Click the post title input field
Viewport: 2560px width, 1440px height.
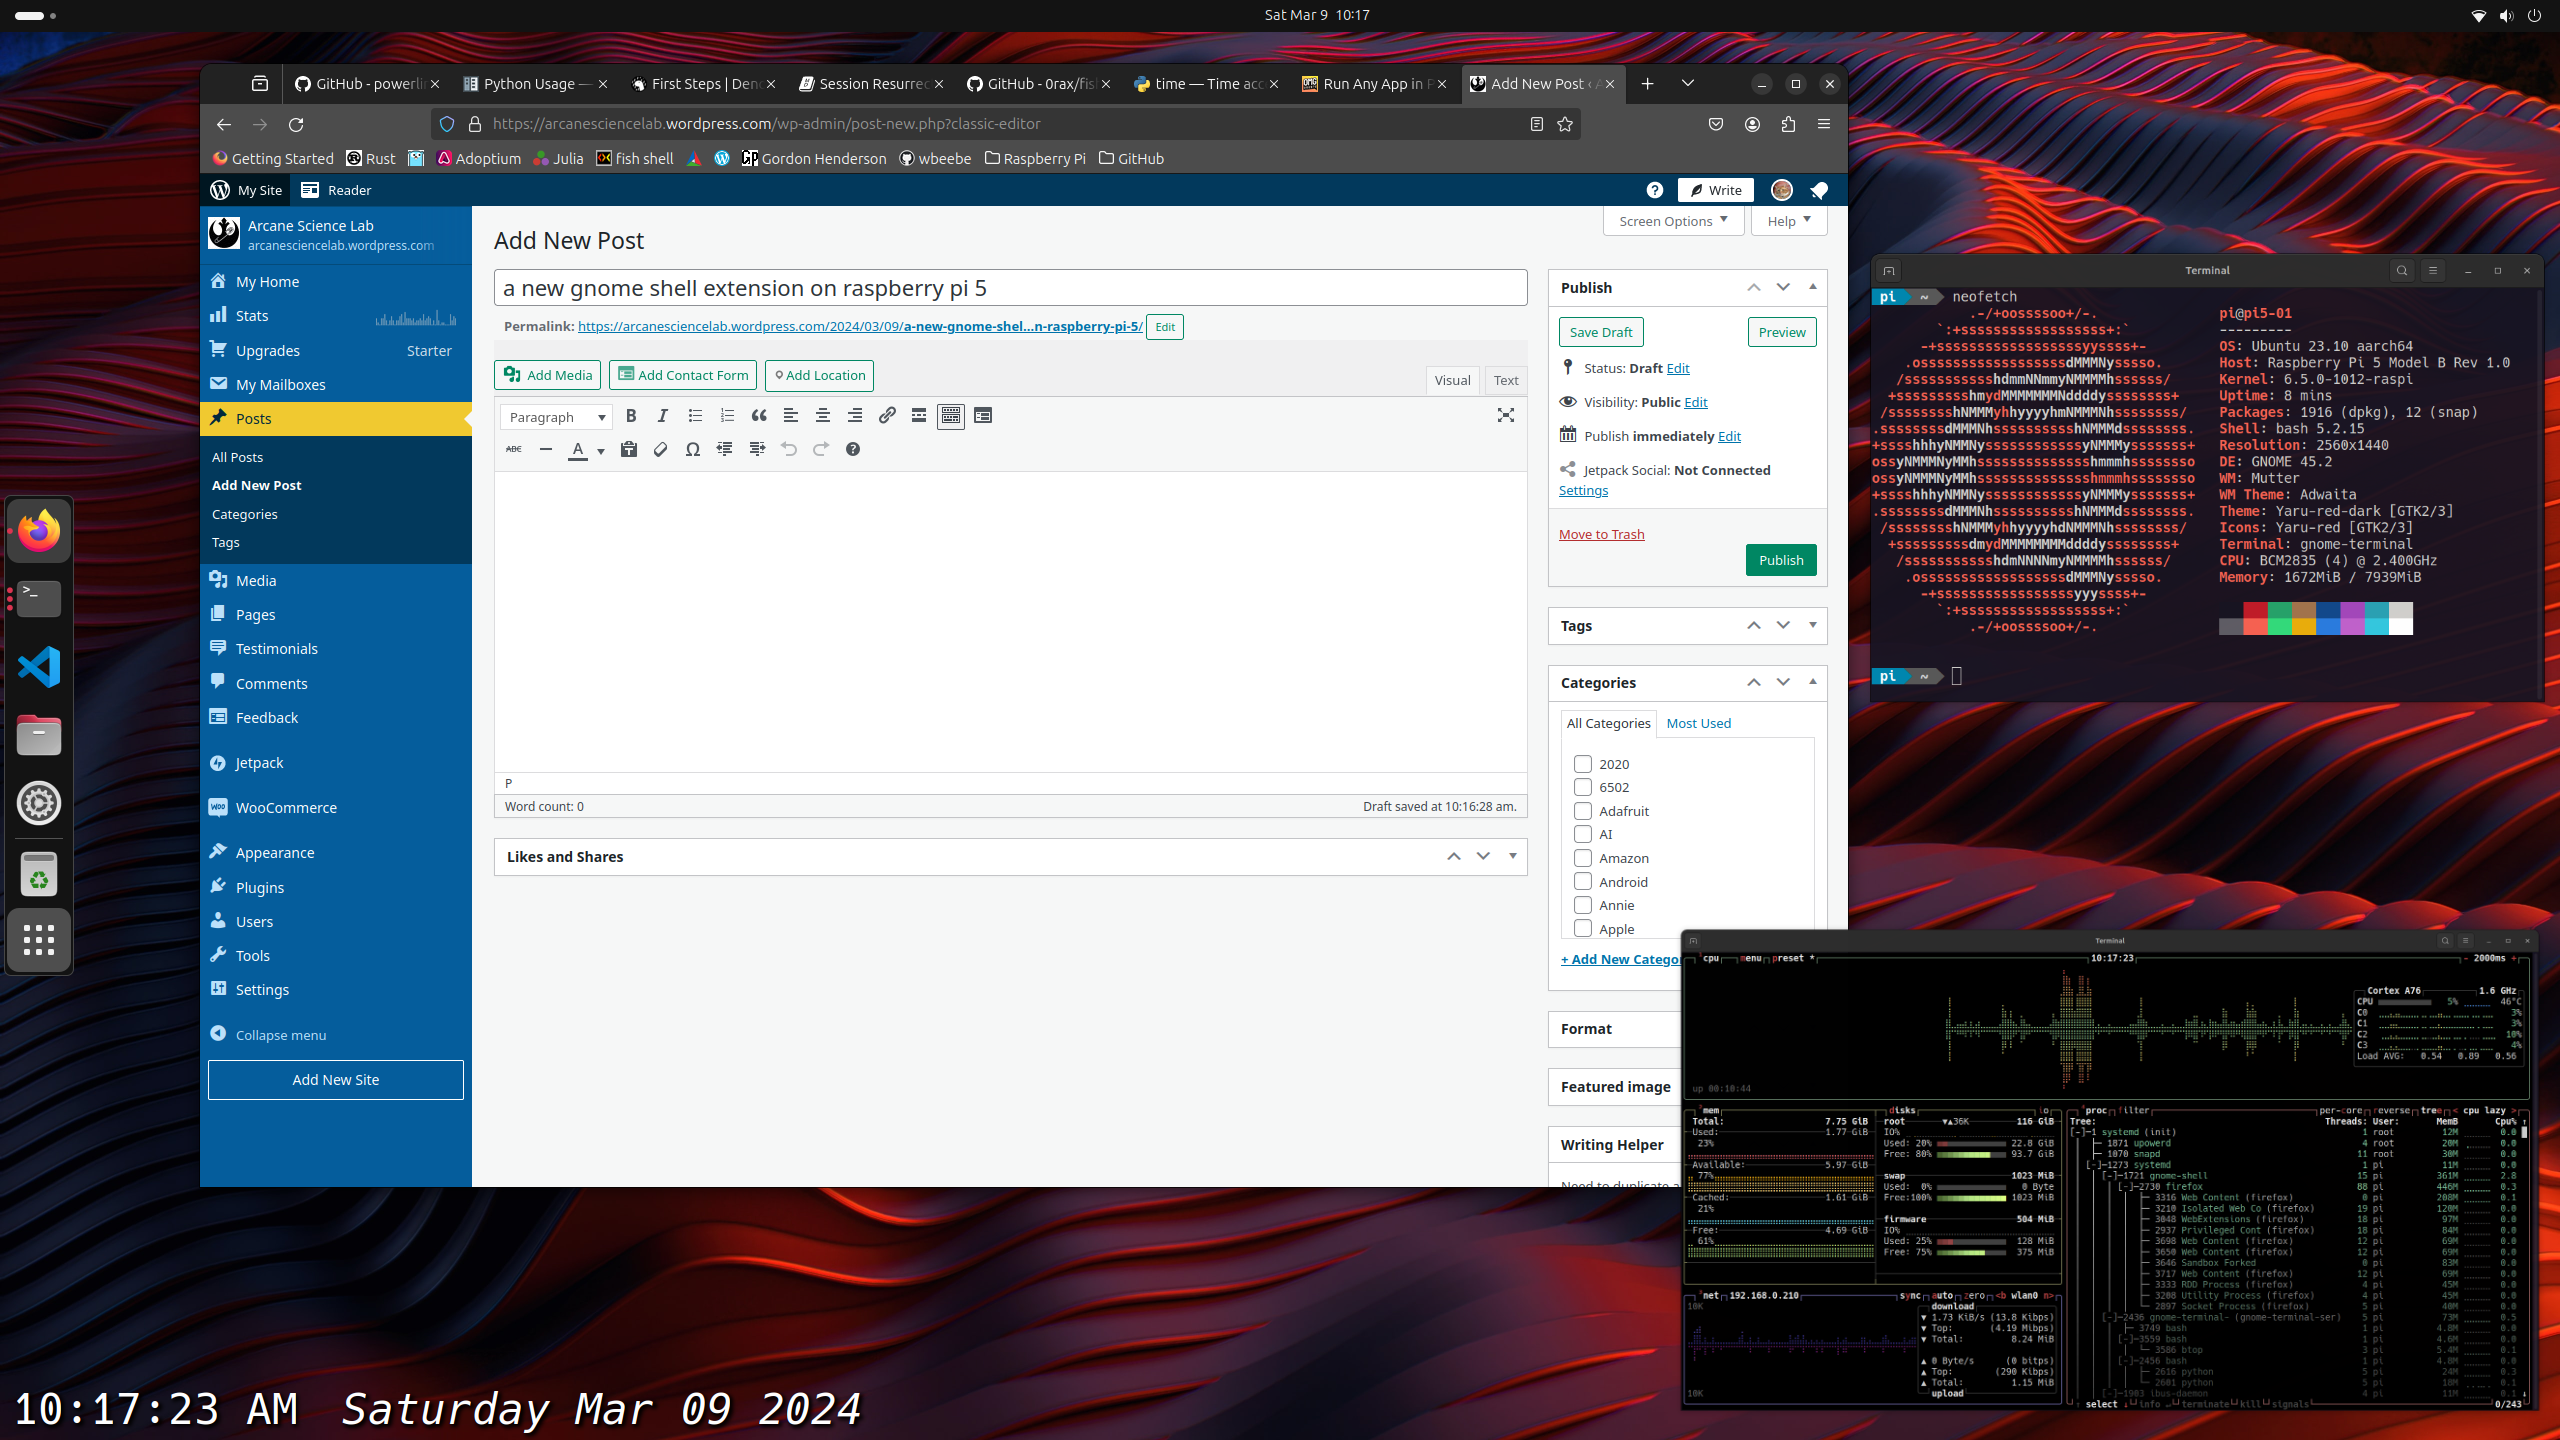(1010, 288)
